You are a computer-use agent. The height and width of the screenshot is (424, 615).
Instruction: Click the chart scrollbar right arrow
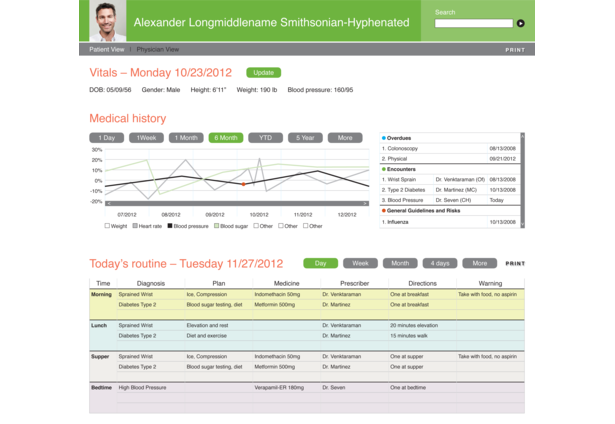[x=366, y=204]
